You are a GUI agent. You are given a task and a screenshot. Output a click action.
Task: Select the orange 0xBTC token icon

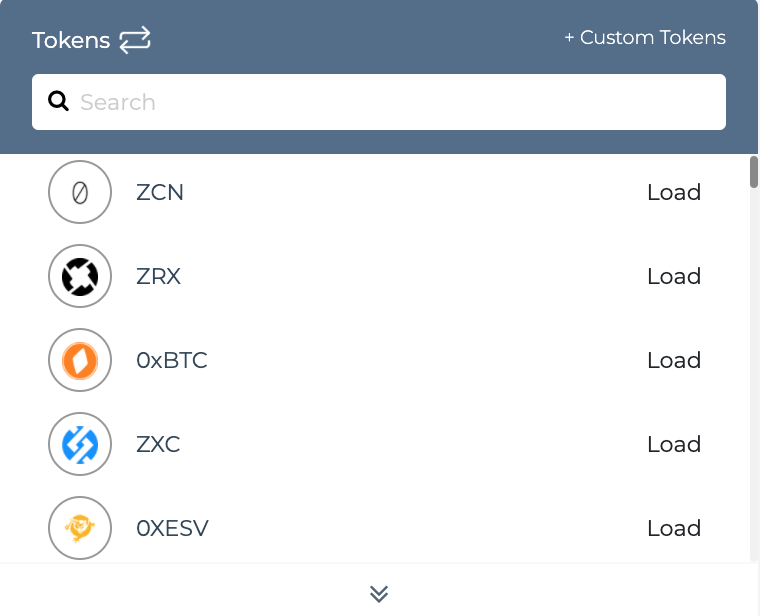(80, 360)
